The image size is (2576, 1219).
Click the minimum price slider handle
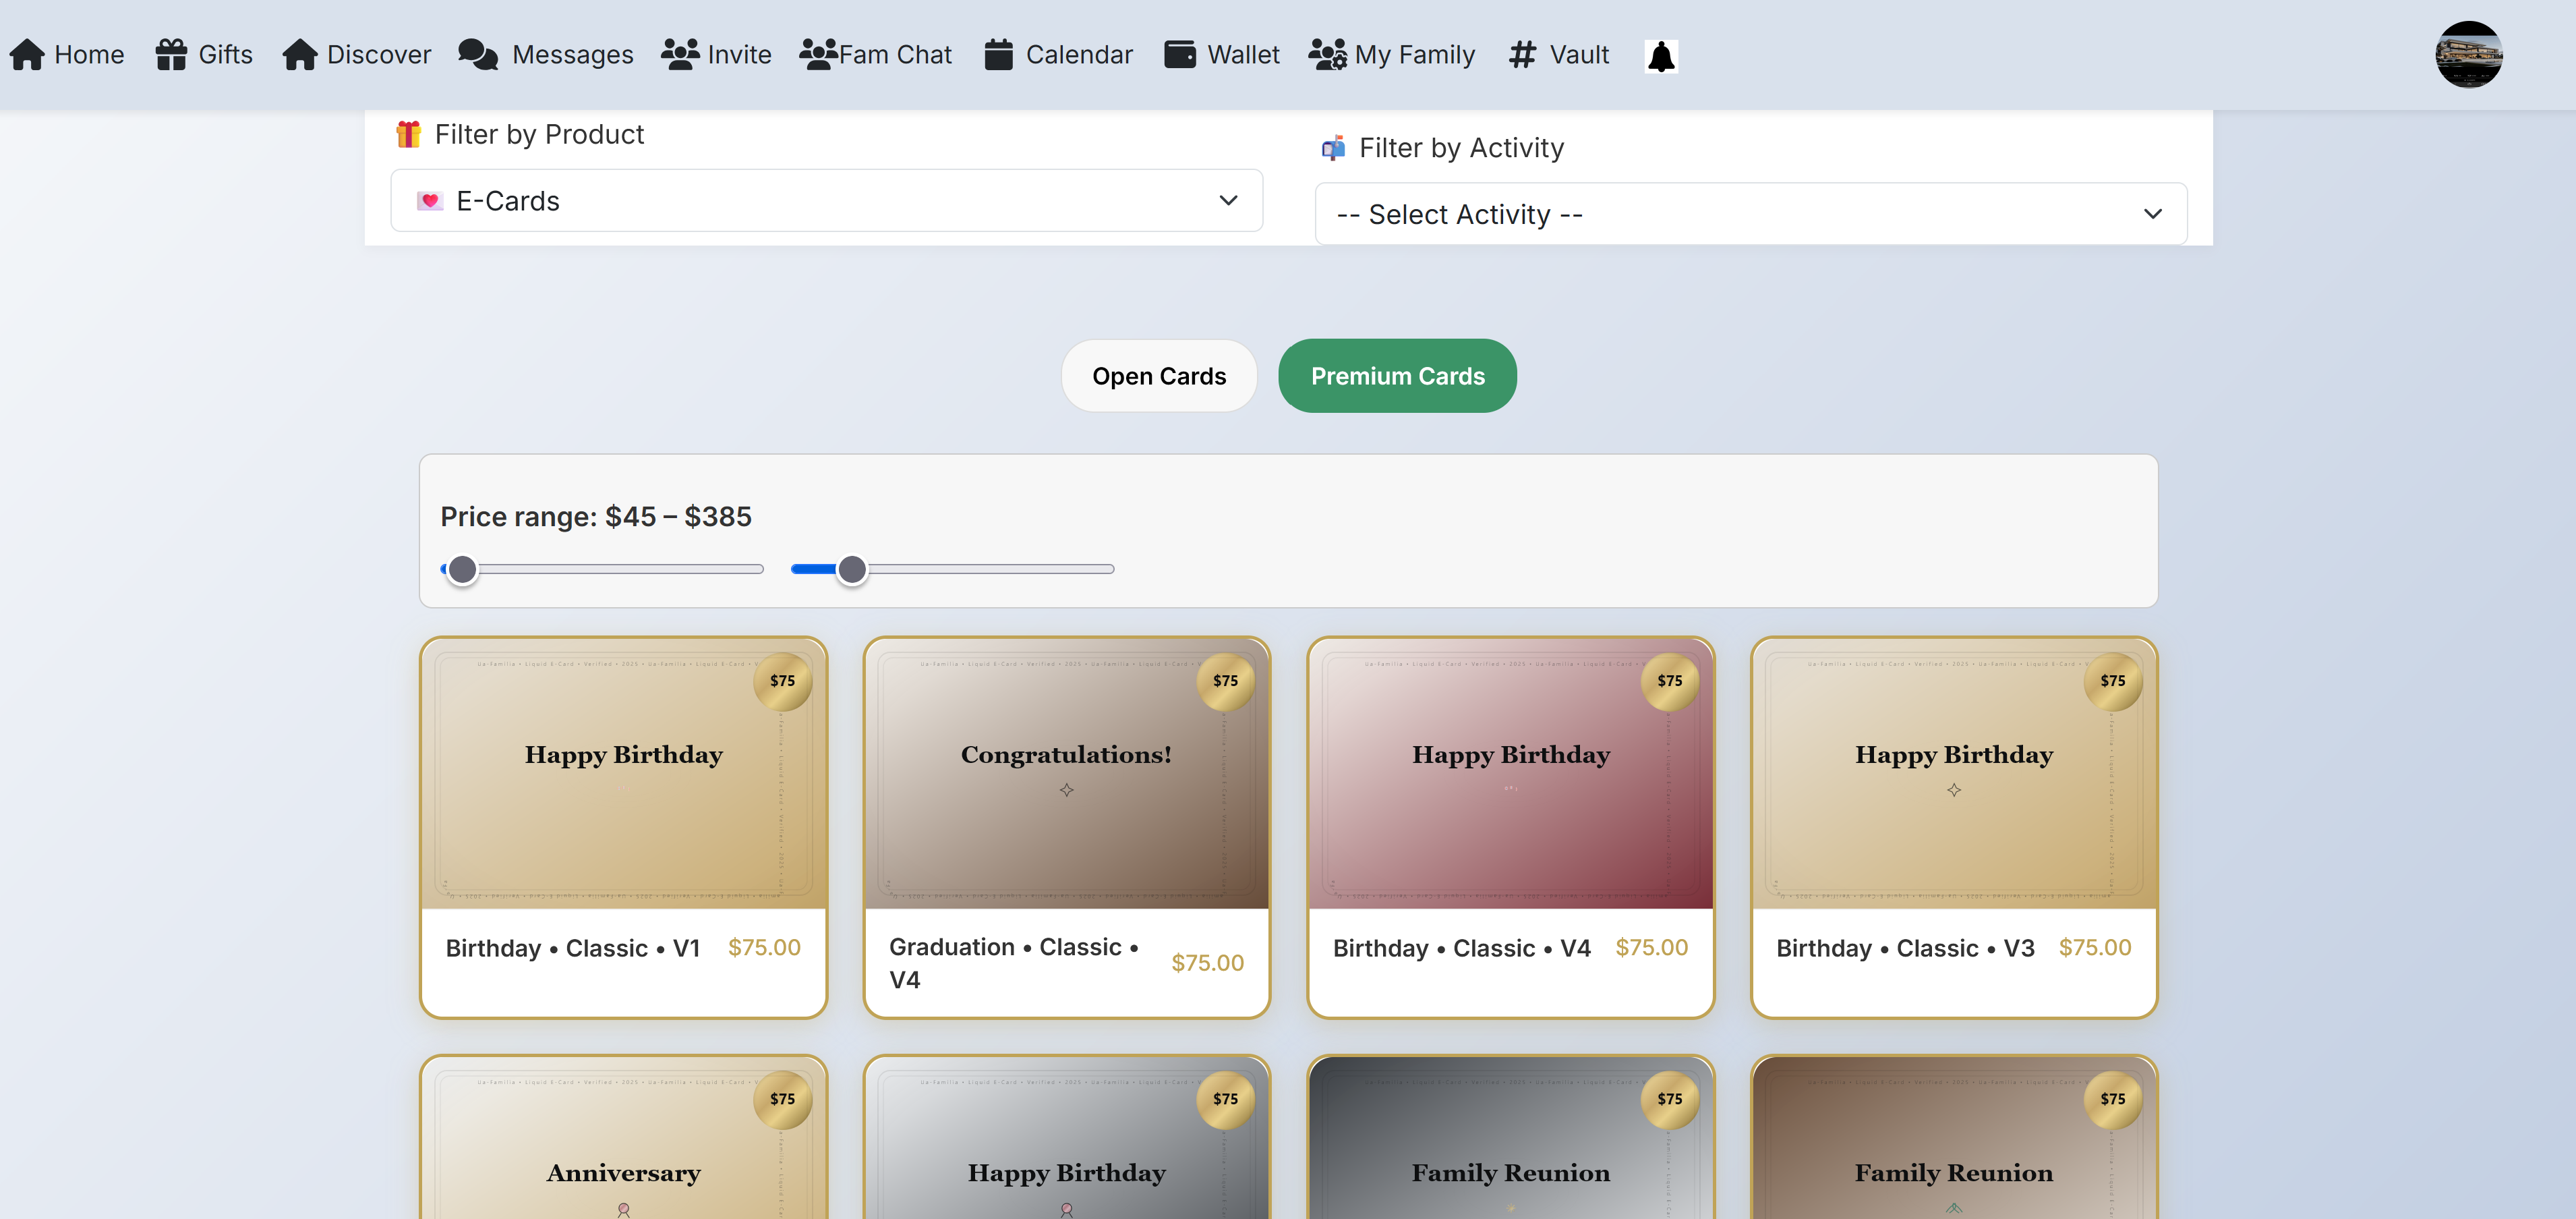click(x=462, y=570)
